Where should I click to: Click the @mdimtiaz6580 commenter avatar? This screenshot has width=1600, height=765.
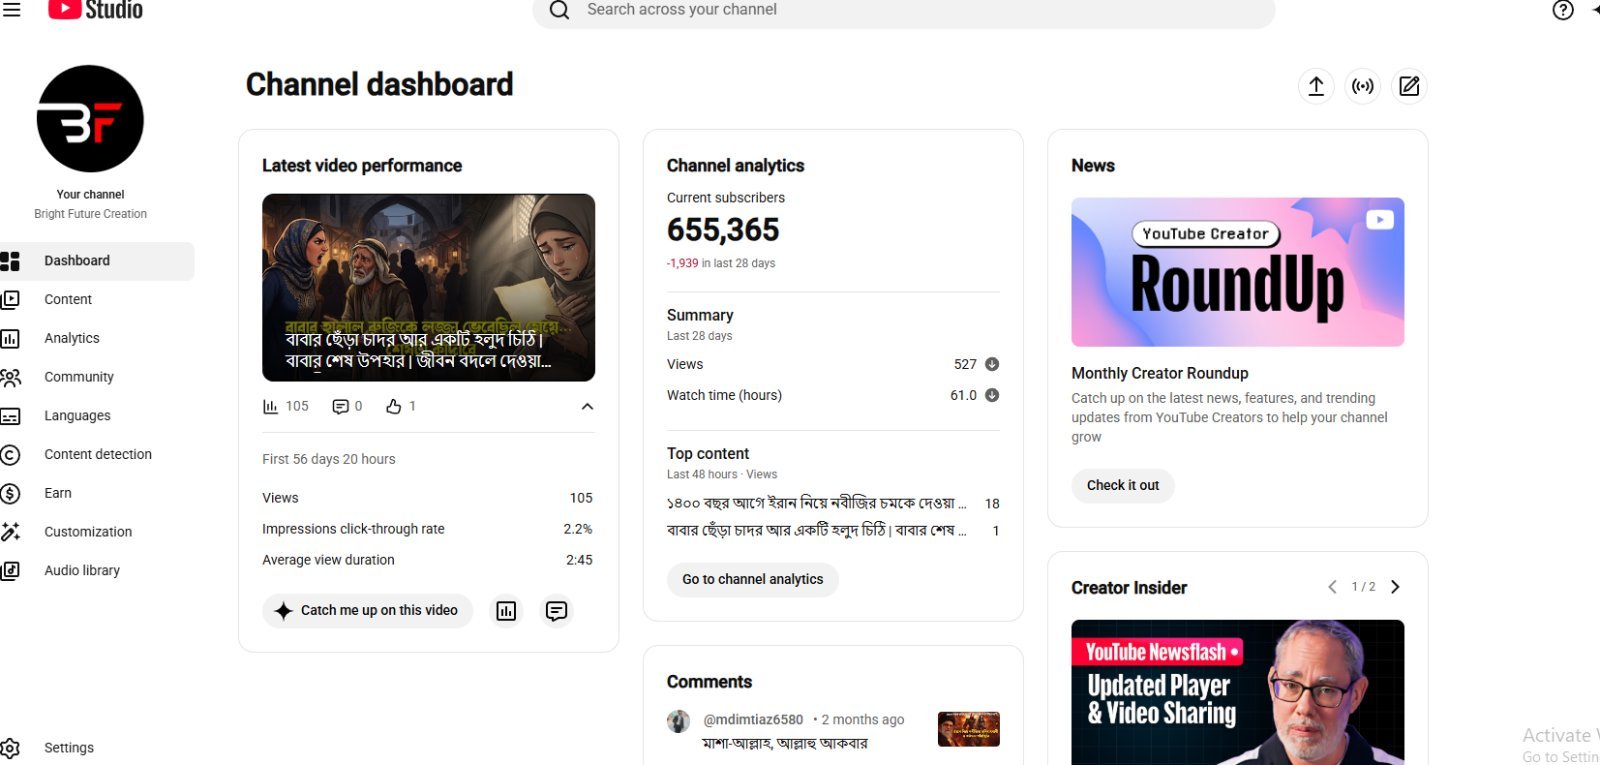tap(678, 721)
